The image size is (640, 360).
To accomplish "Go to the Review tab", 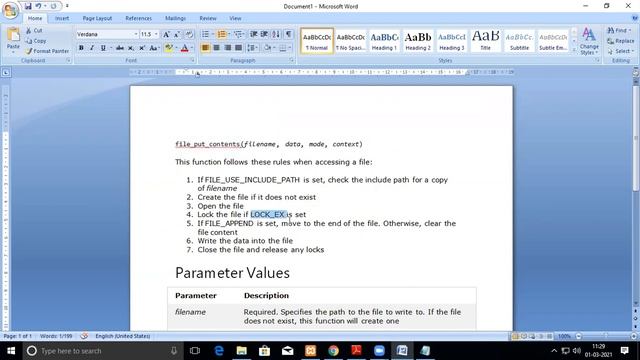I will tap(208, 18).
